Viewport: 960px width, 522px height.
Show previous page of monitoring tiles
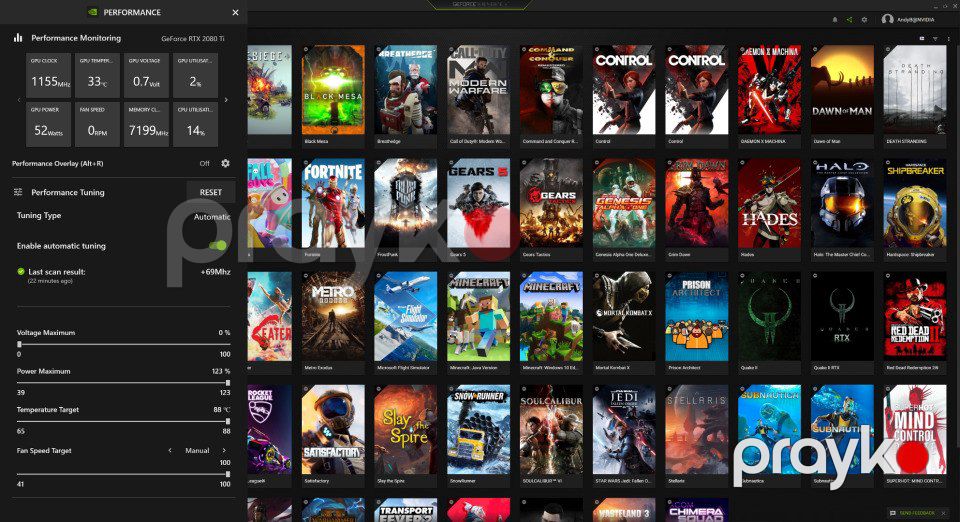pyautogui.click(x=19, y=100)
